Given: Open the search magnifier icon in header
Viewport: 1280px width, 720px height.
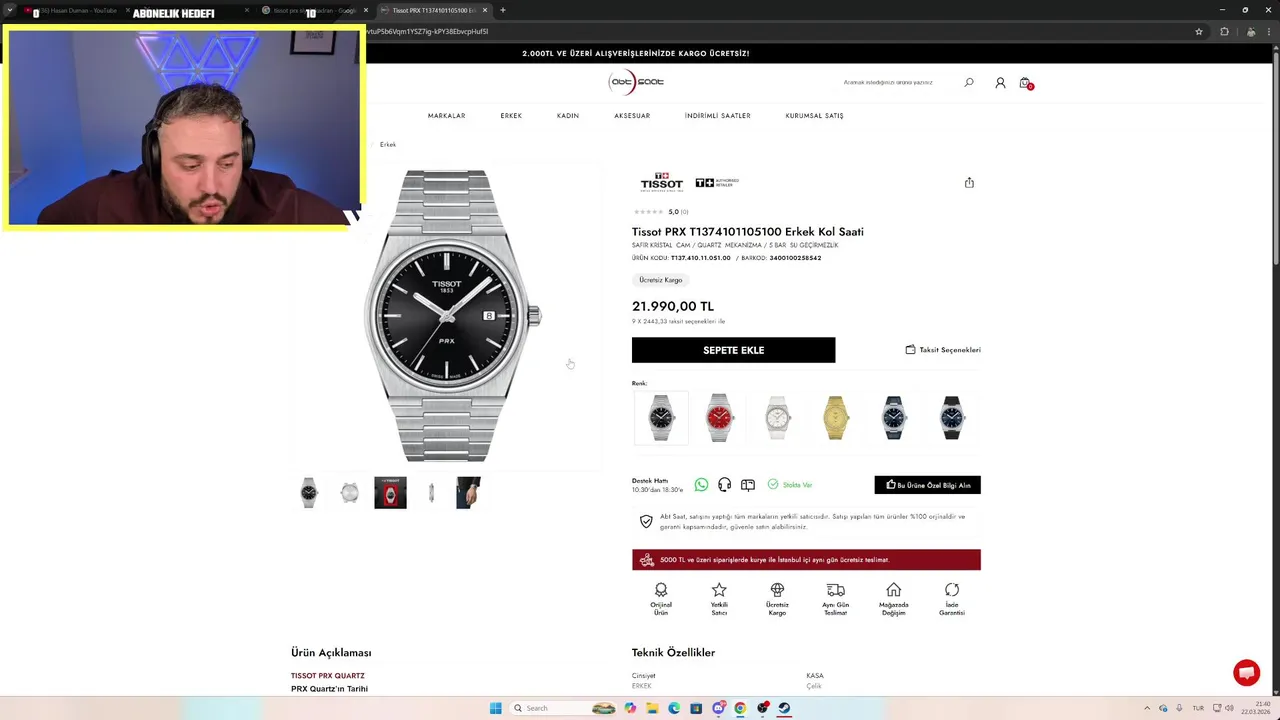Looking at the screenshot, I should [x=968, y=83].
